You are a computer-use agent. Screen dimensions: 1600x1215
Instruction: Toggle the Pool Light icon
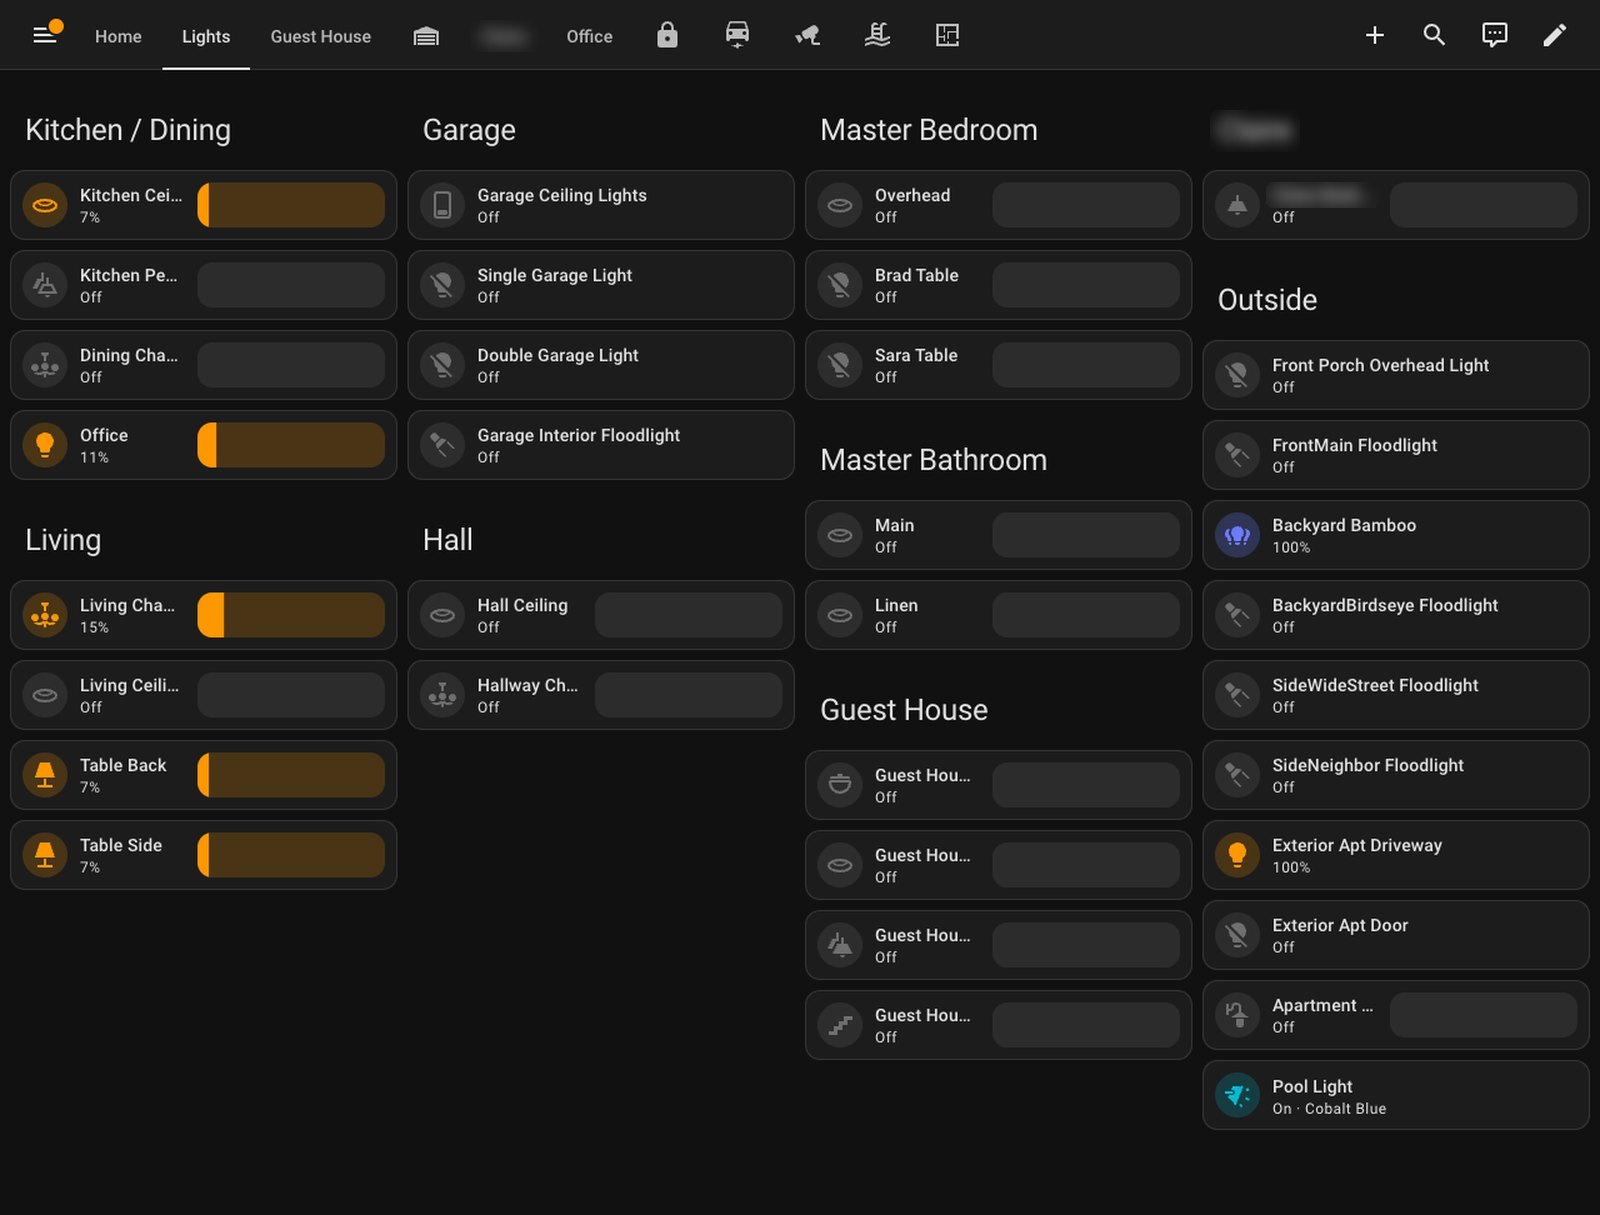(1237, 1095)
